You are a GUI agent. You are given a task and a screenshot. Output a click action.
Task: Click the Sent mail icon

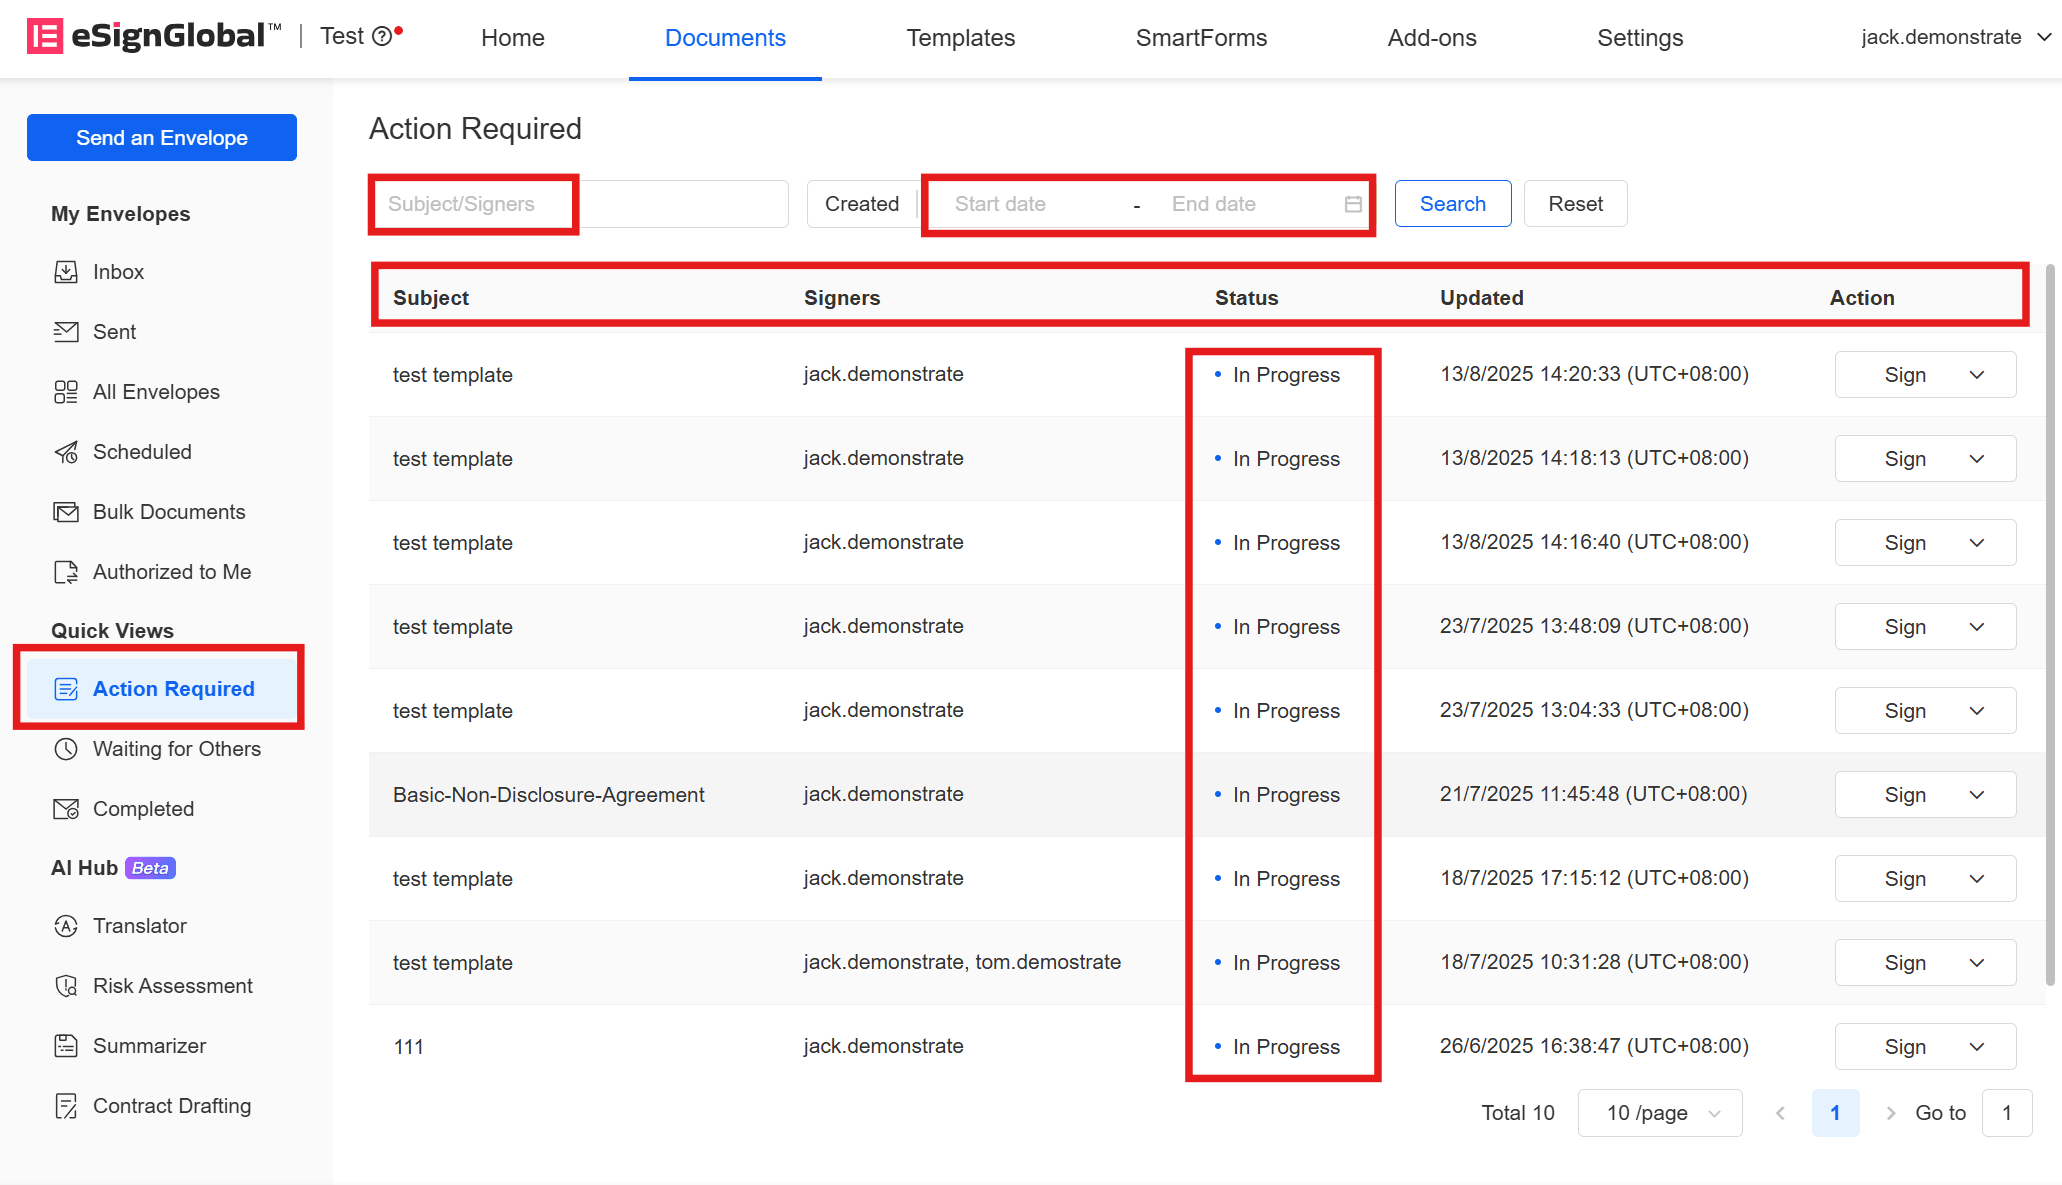point(66,332)
